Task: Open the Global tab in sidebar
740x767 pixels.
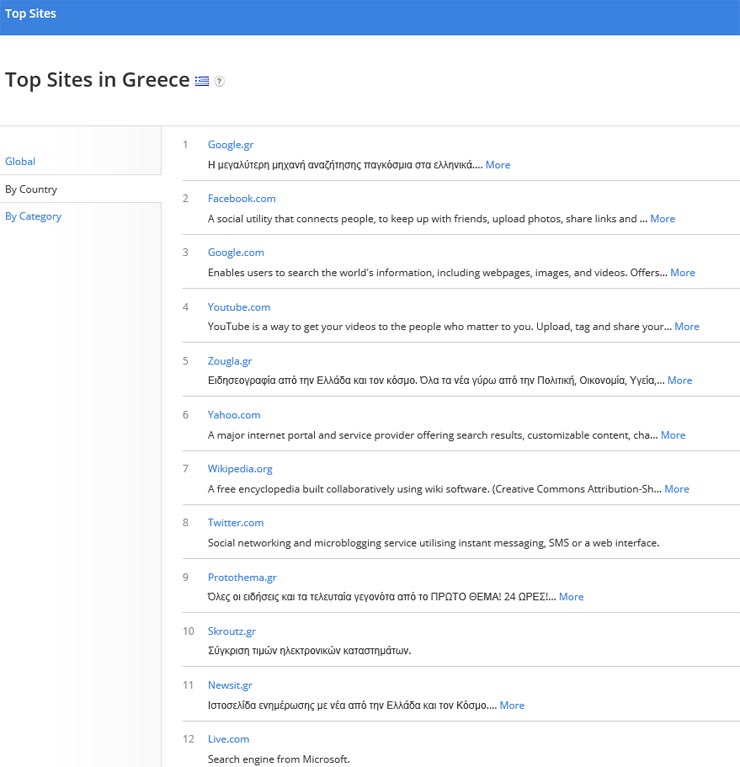Action: click(x=20, y=161)
